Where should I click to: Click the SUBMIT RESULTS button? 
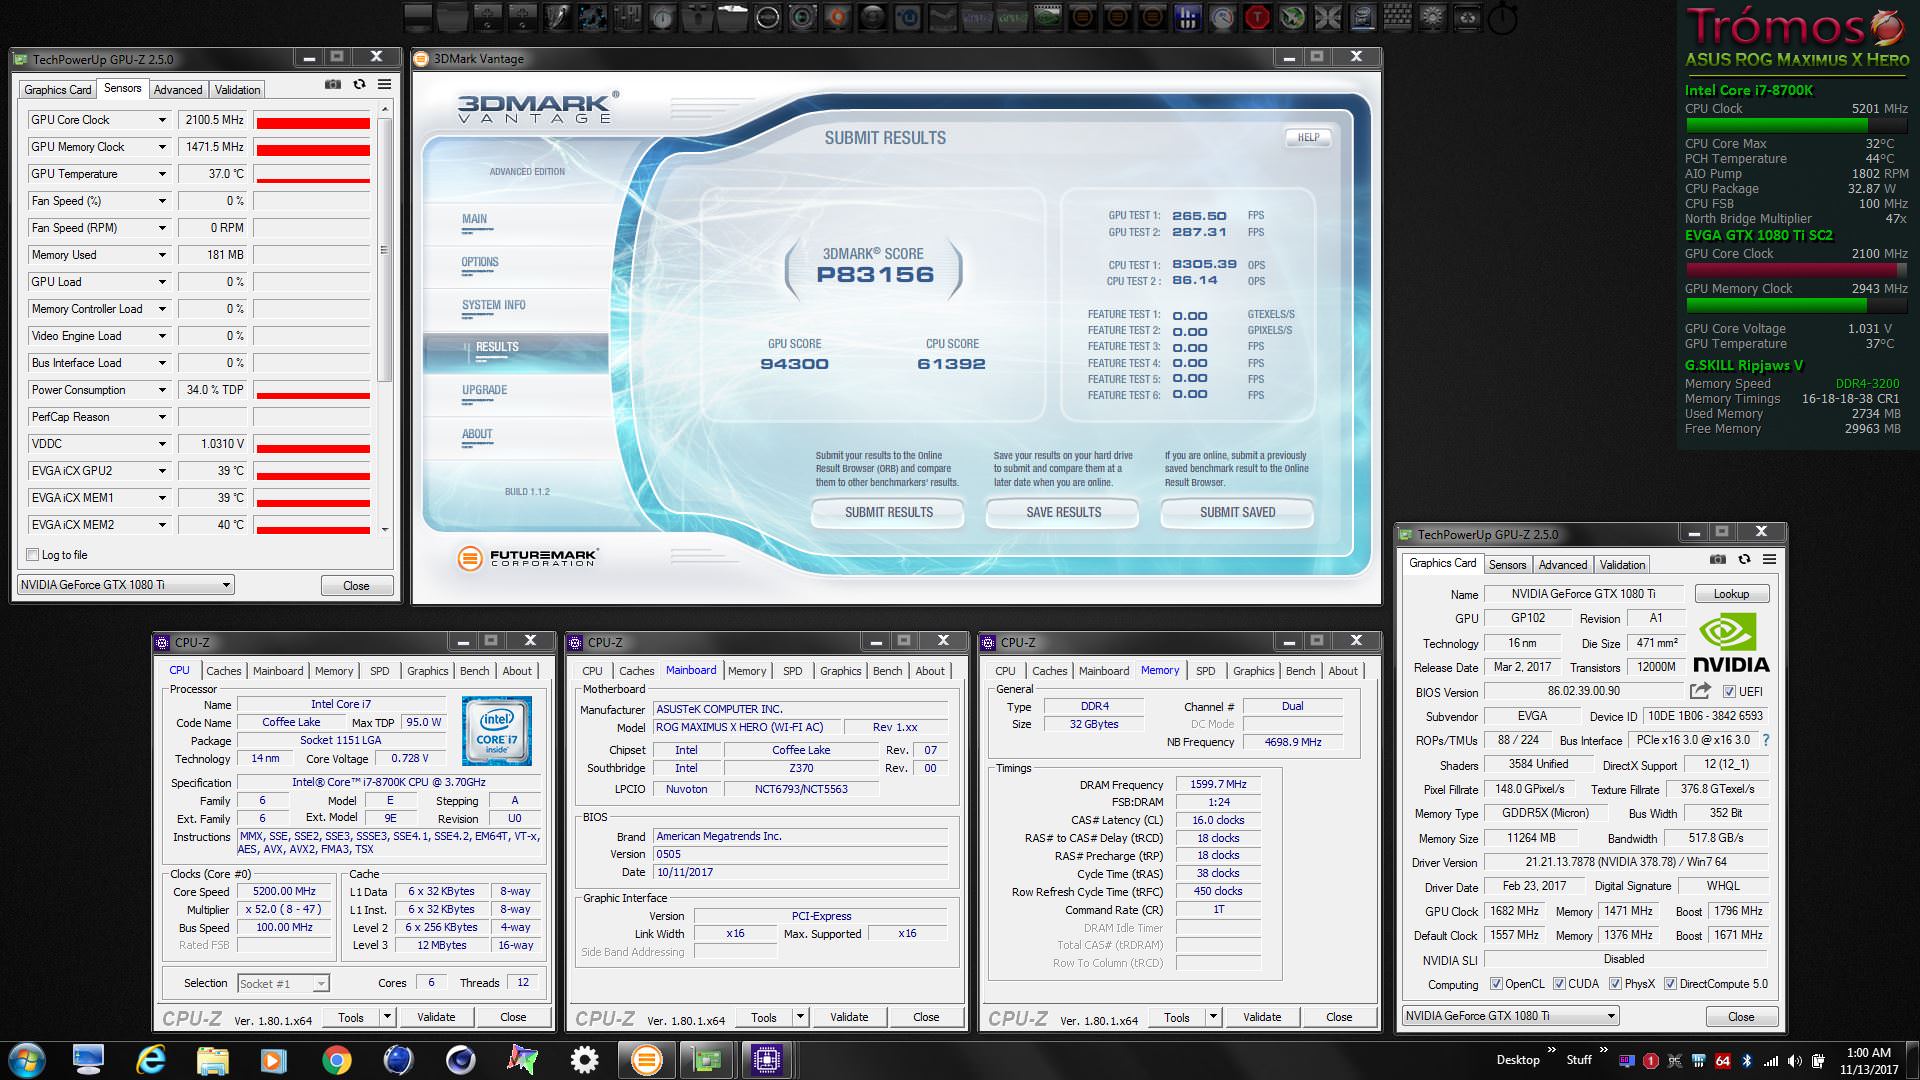click(888, 512)
